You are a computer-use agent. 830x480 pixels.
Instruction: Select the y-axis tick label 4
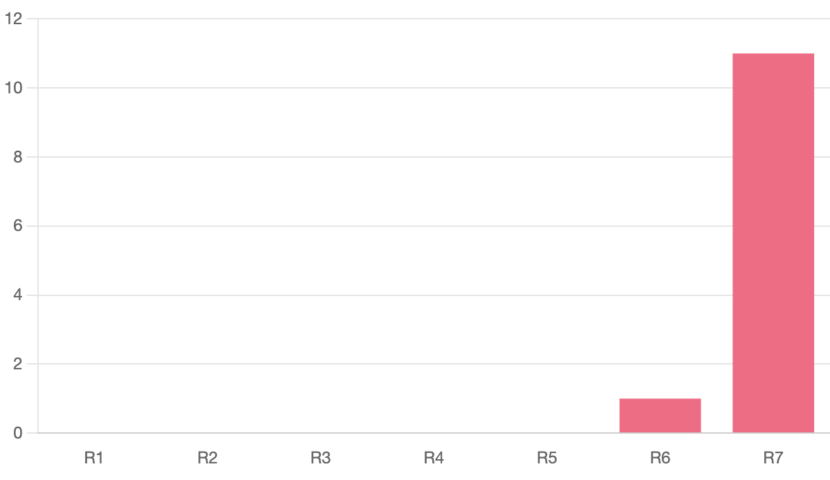pos(17,295)
